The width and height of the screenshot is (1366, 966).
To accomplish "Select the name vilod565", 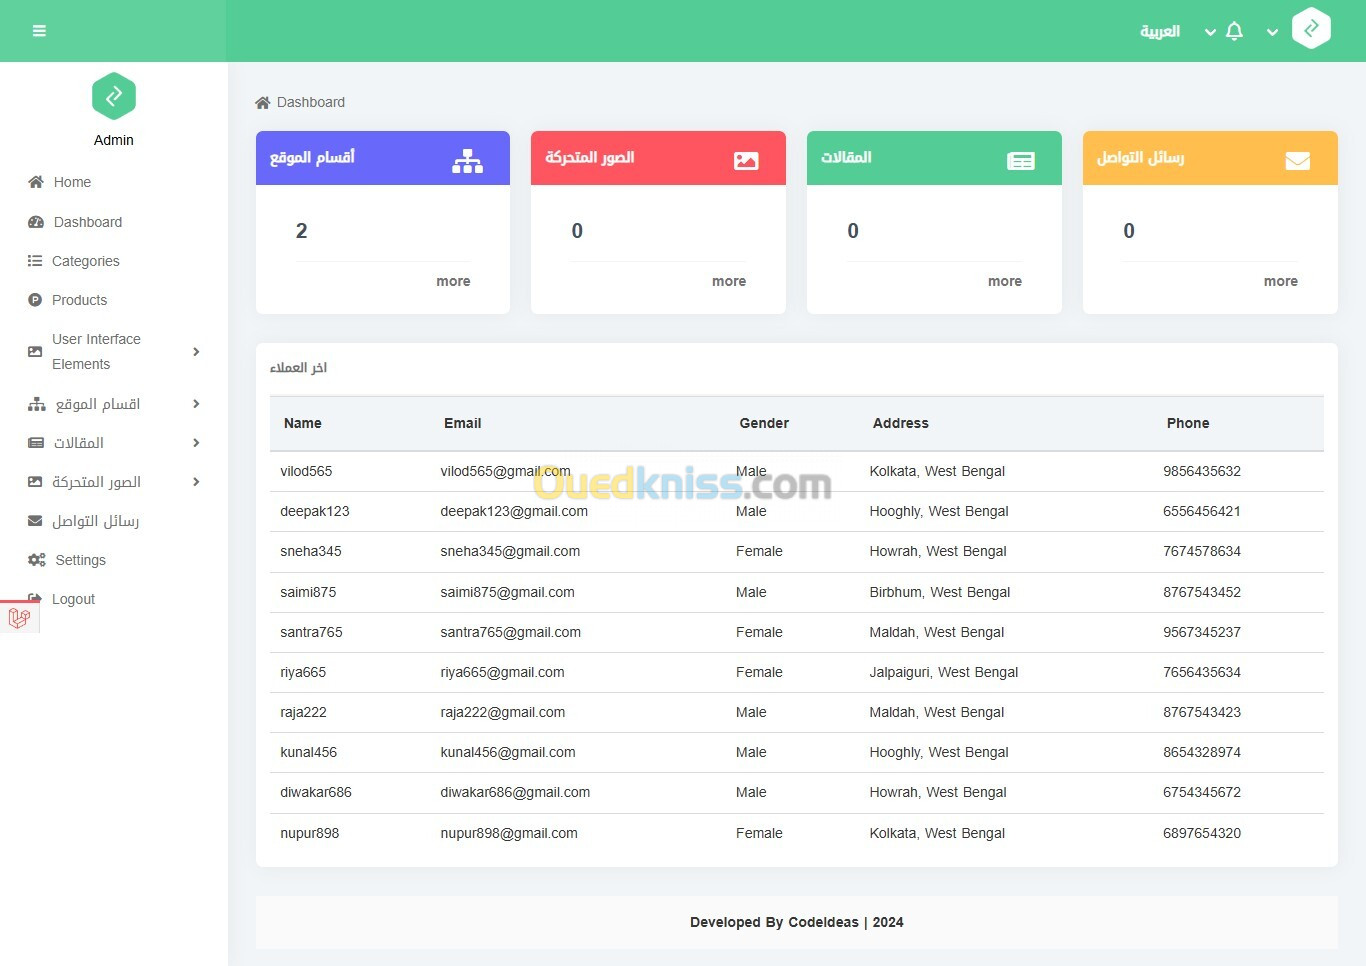I will pyautogui.click(x=306, y=471).
